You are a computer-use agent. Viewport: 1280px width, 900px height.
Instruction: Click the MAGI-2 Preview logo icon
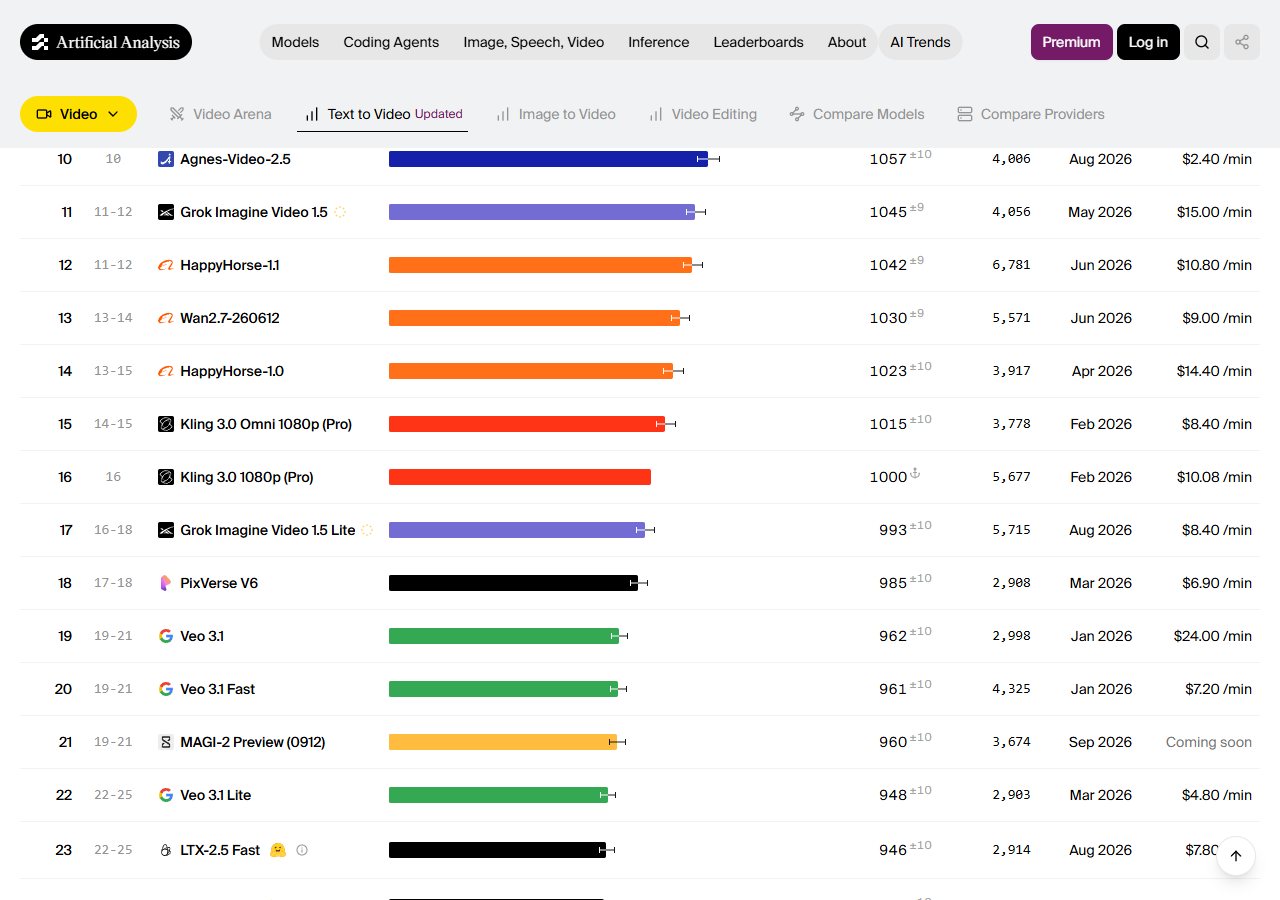(x=166, y=742)
